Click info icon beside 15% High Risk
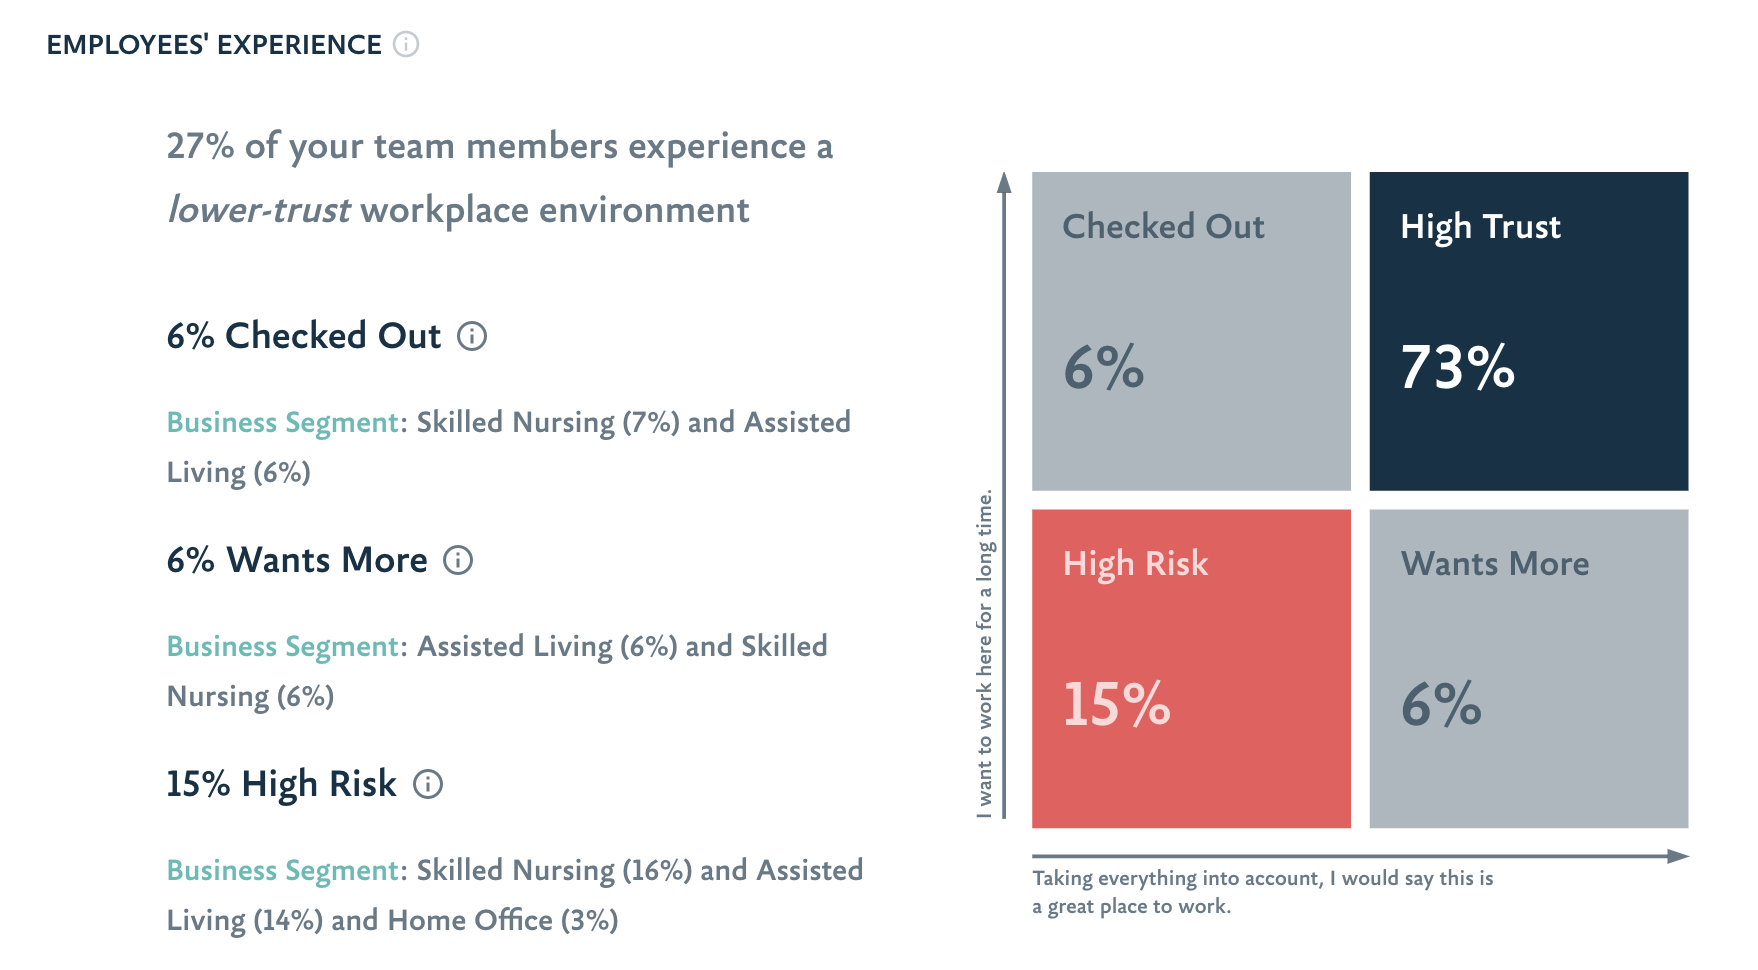This screenshot has width=1758, height=970. (428, 784)
